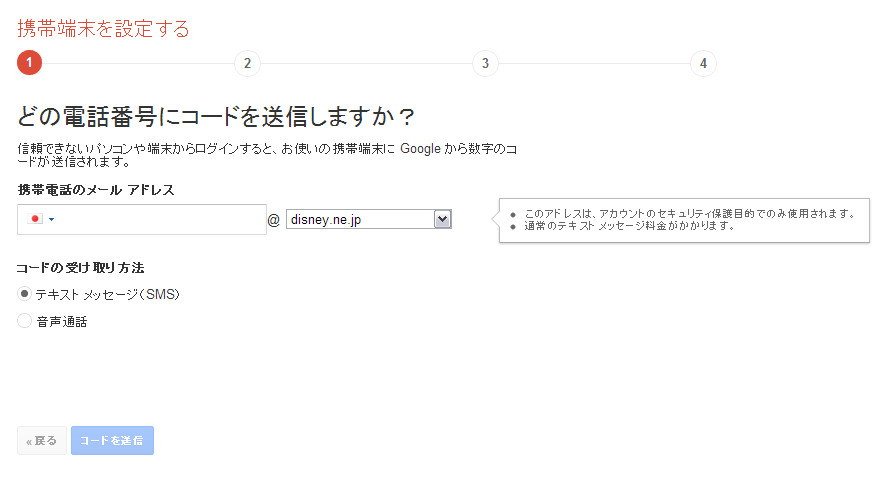Viewport: 874px width, 485px height.
Task: Click the 携帯端末を設定する page title
Action: coord(103,28)
